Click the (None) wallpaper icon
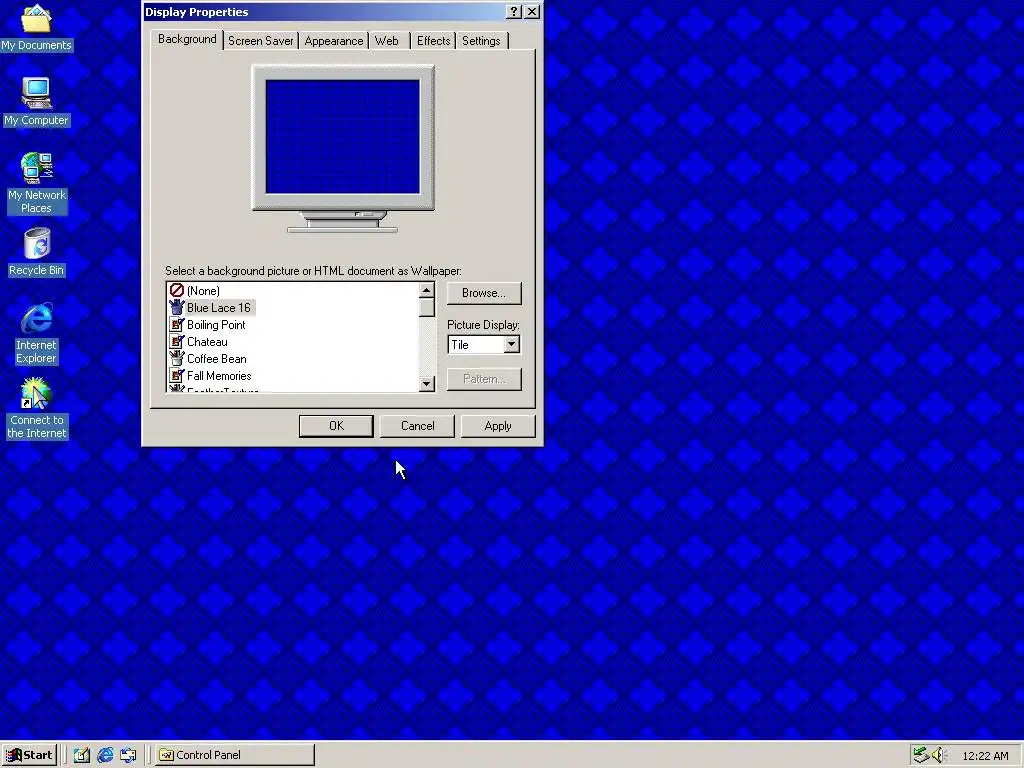The width and height of the screenshot is (1024, 768). pos(176,291)
